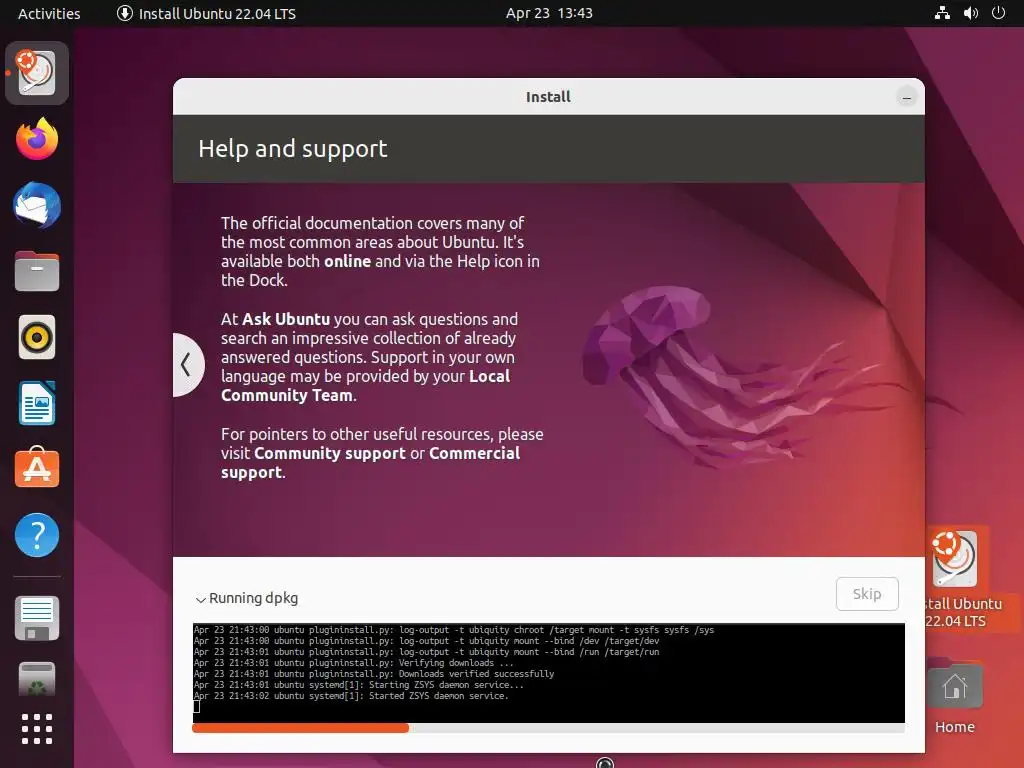Open the volume icon in top bar

coord(971,13)
